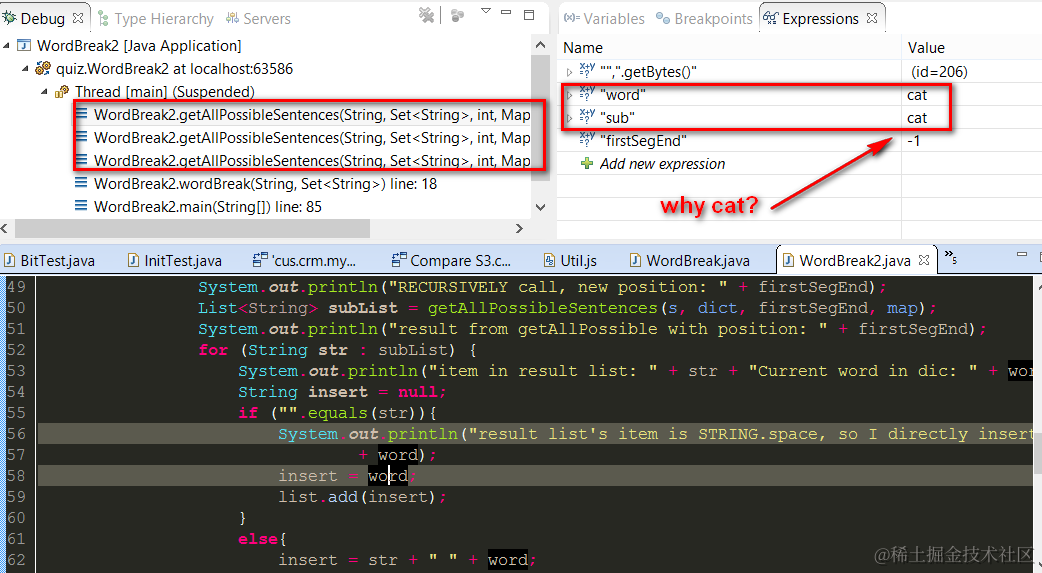
Task: Click line number 50 in the editor gutter
Action: (x=16, y=308)
